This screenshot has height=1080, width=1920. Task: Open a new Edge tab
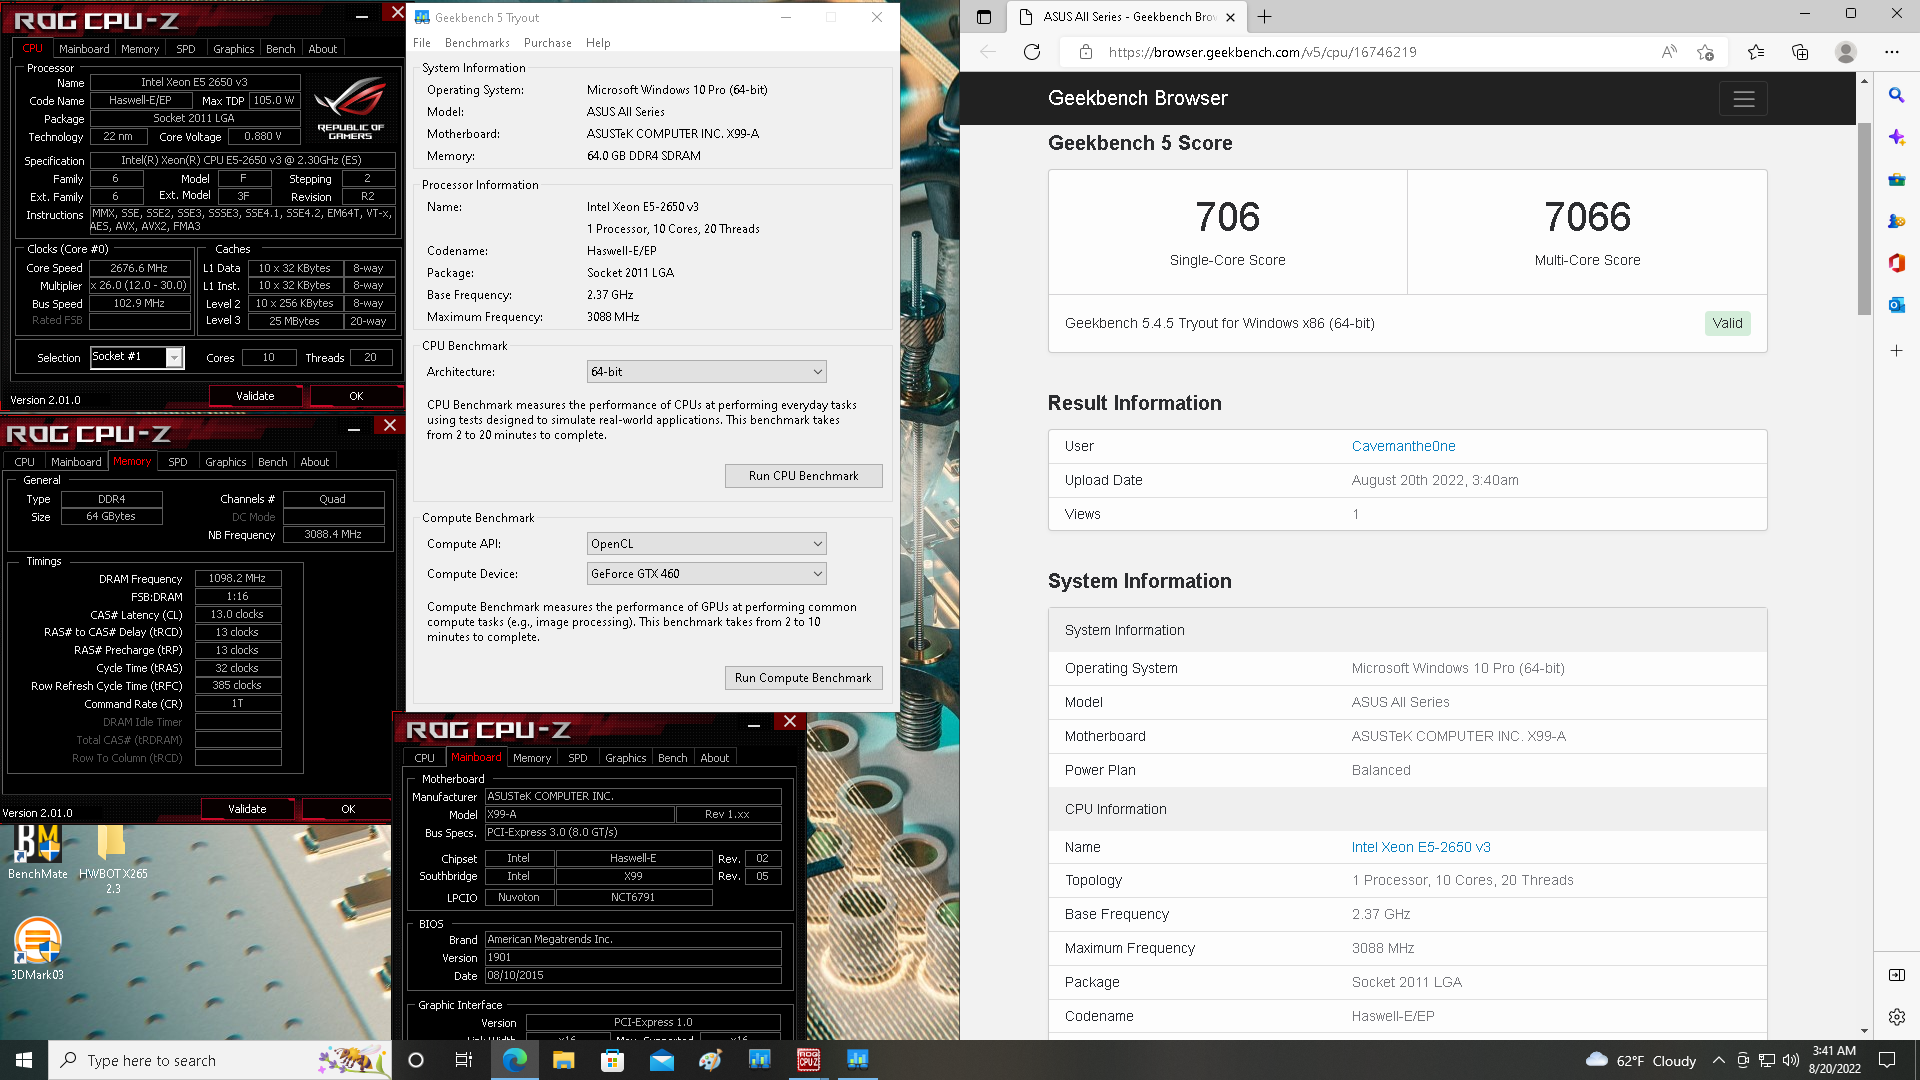point(1264,17)
